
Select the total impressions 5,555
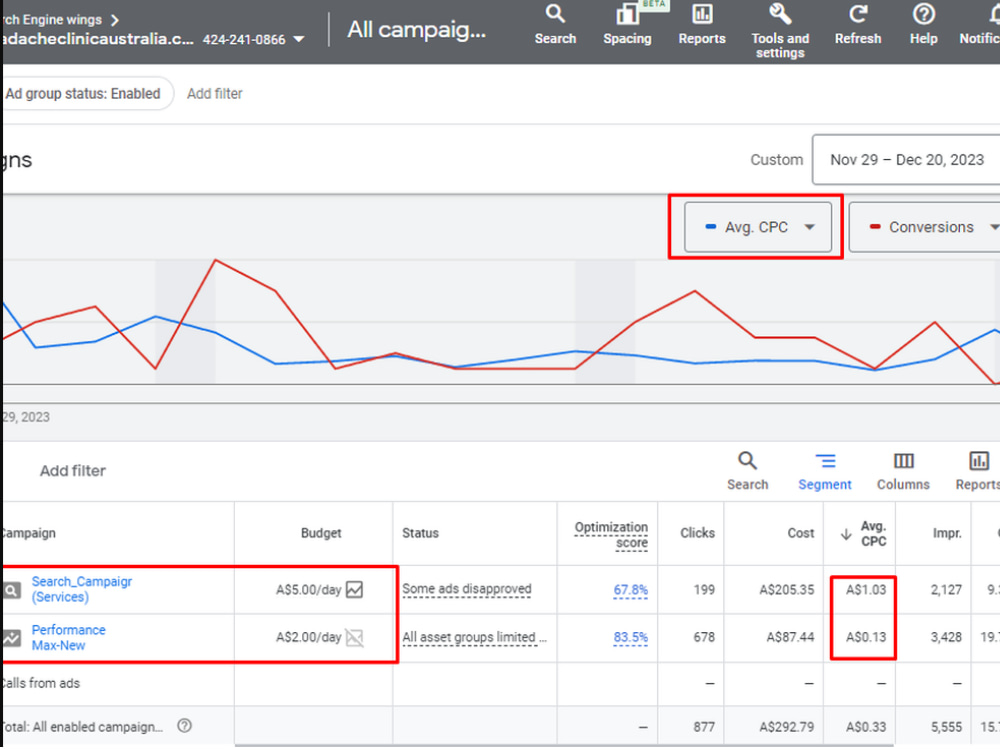tap(946, 727)
